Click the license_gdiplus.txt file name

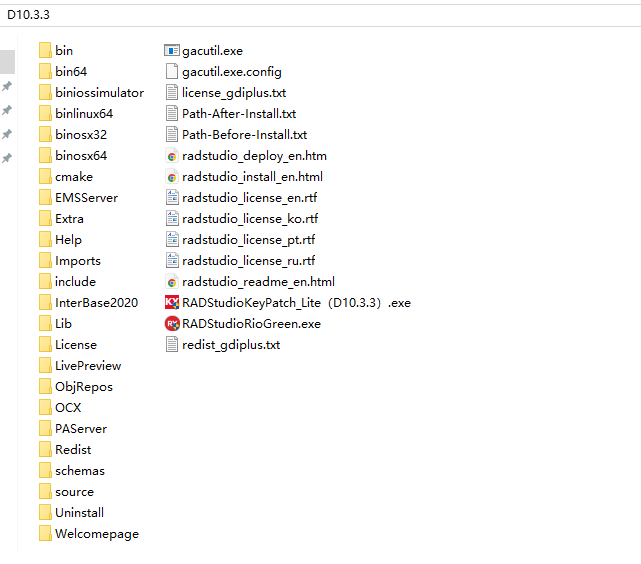click(234, 93)
